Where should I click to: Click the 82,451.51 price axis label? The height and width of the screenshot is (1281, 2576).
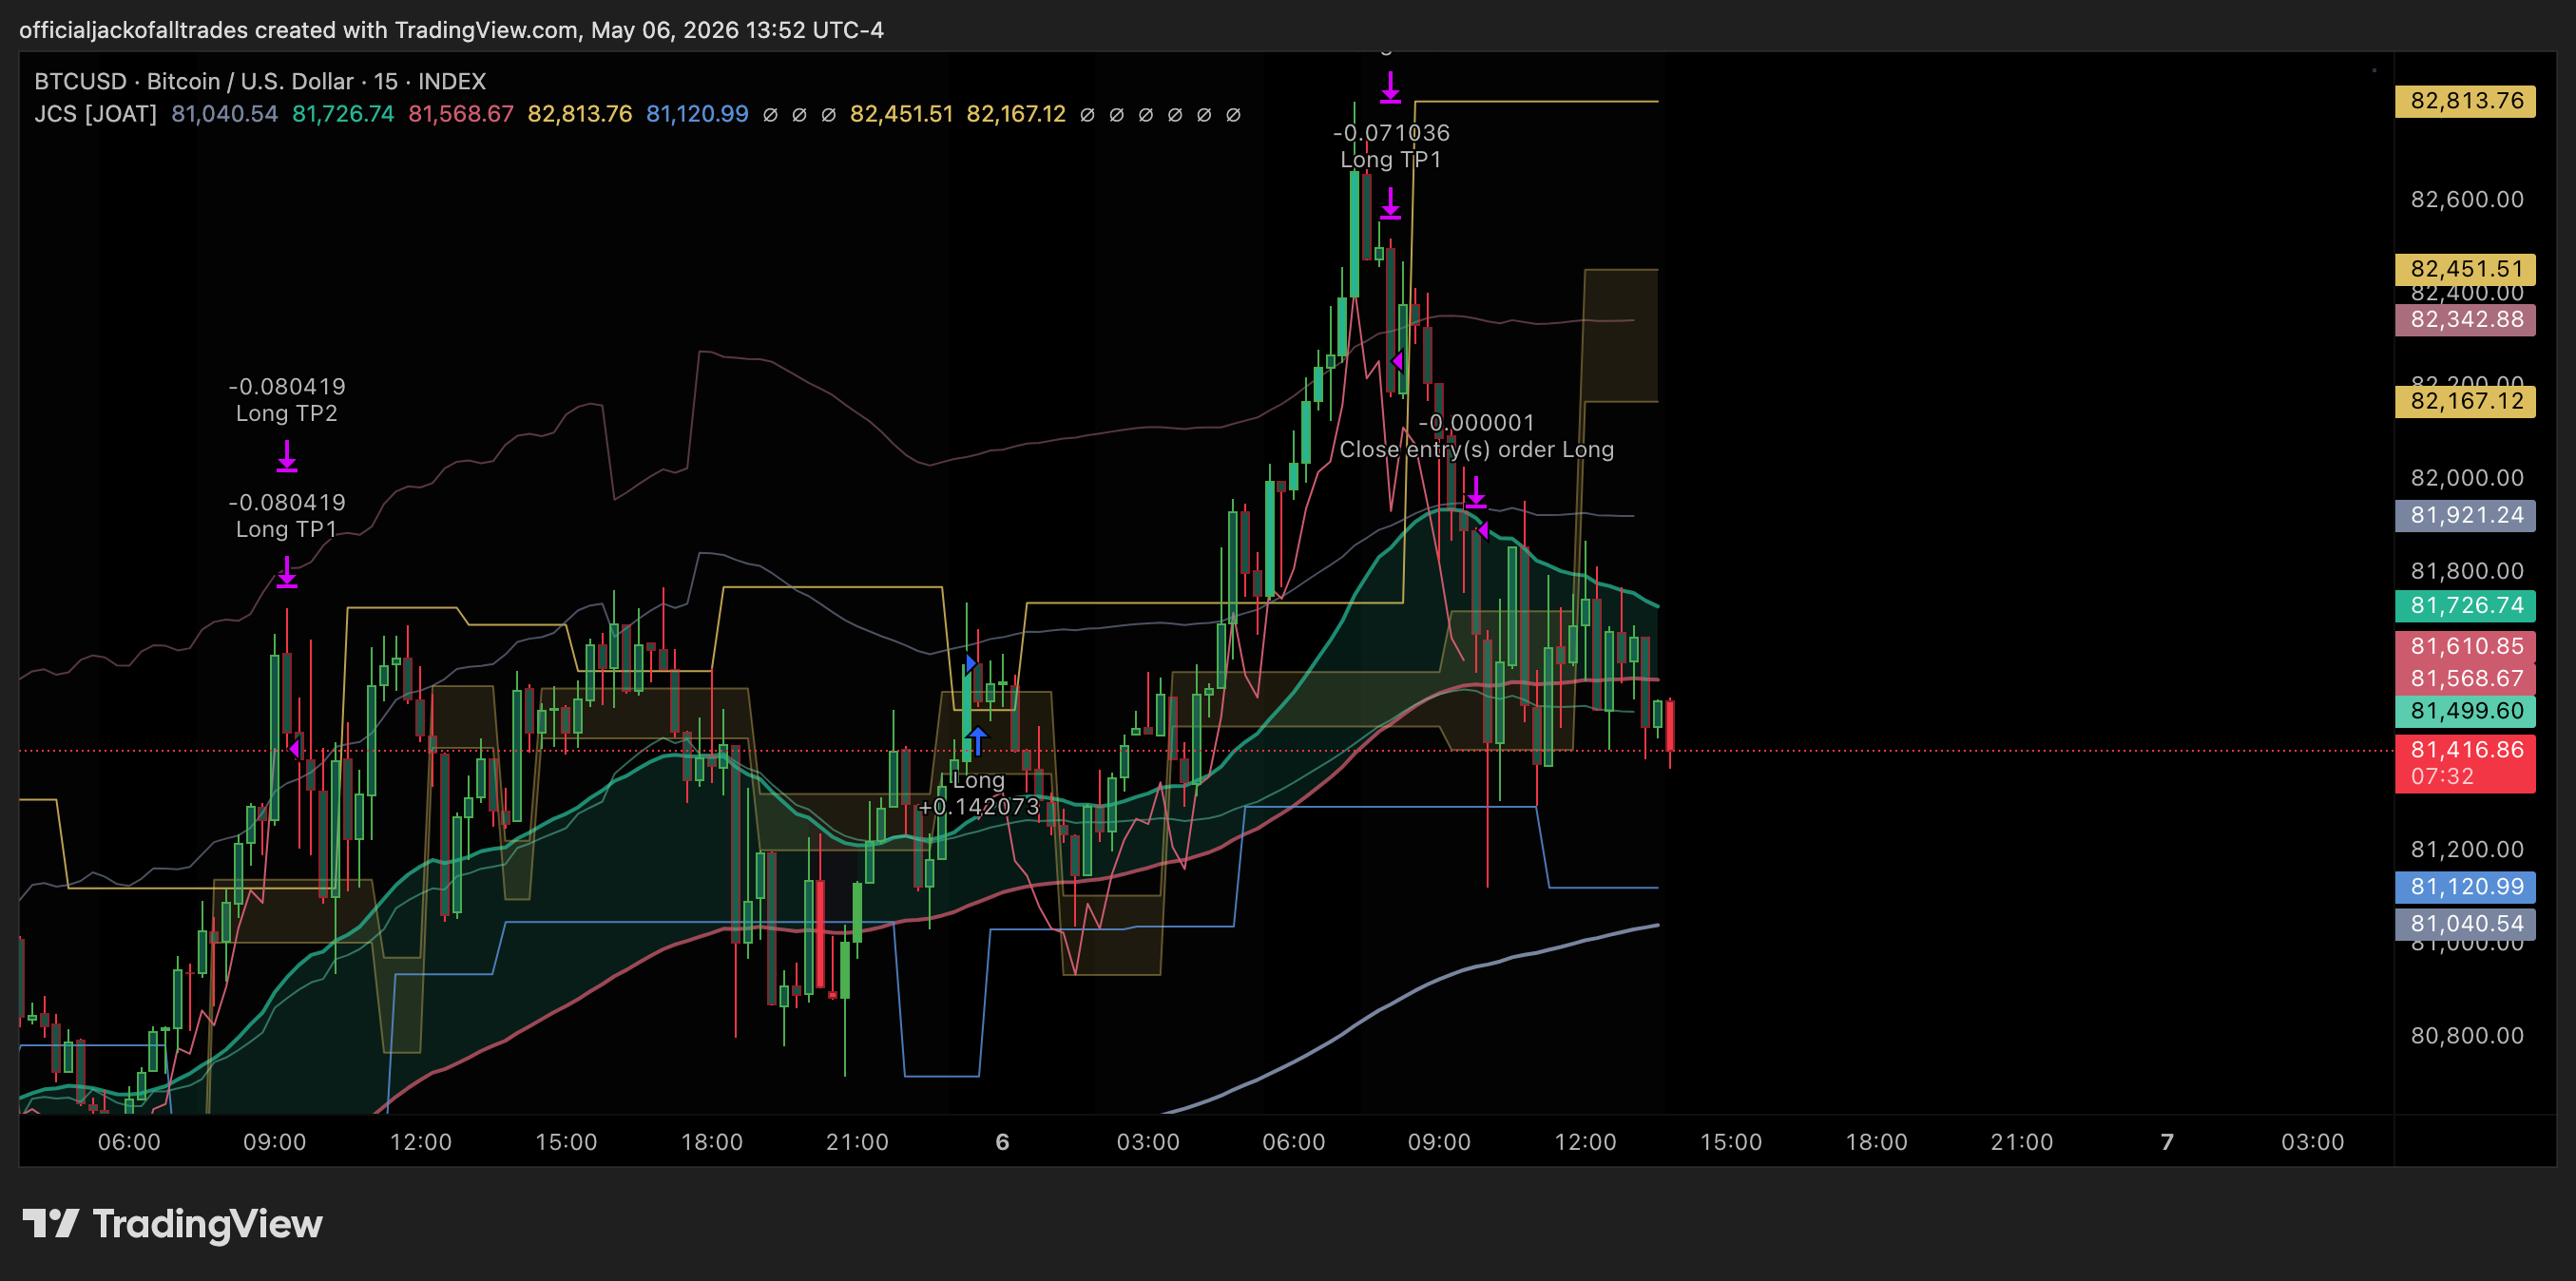click(x=2465, y=269)
